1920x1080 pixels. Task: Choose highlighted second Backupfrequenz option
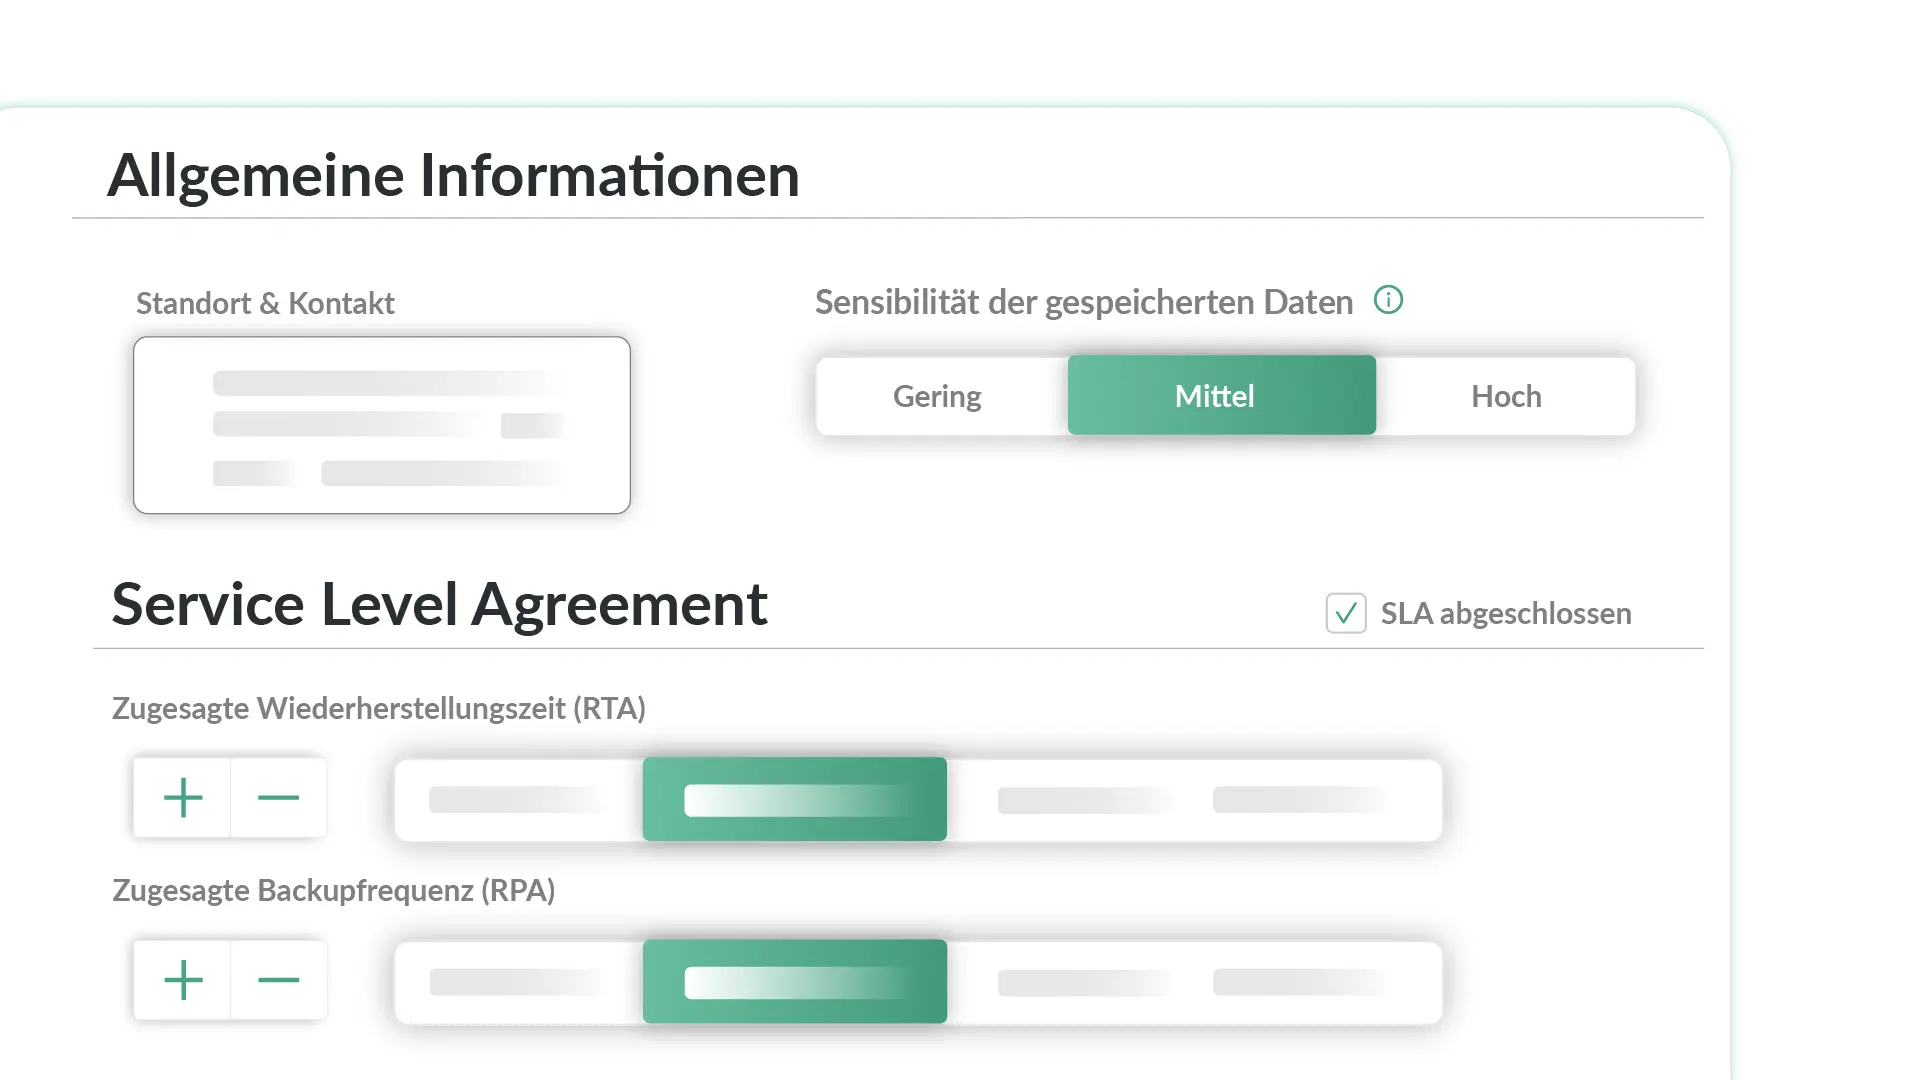795,982
